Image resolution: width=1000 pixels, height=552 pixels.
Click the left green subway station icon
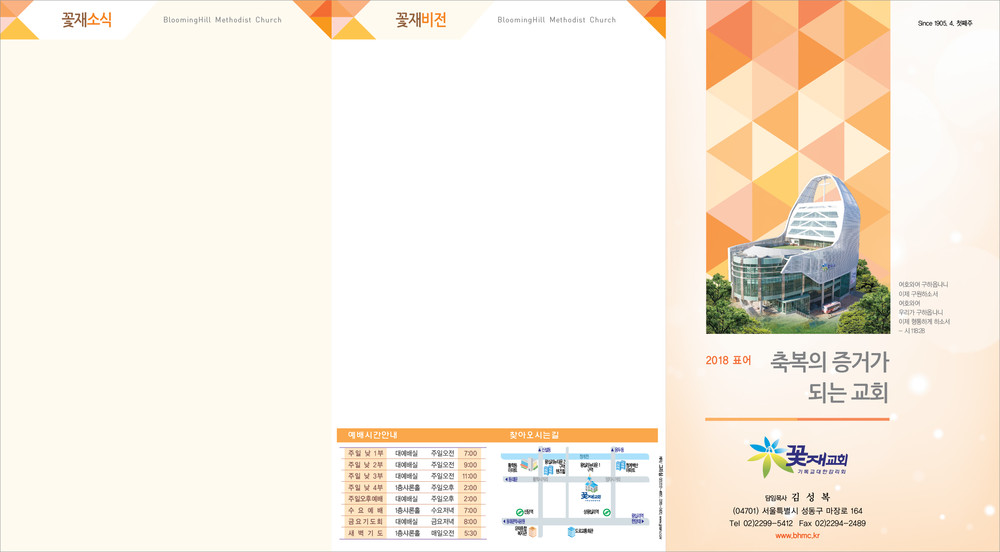[520, 511]
